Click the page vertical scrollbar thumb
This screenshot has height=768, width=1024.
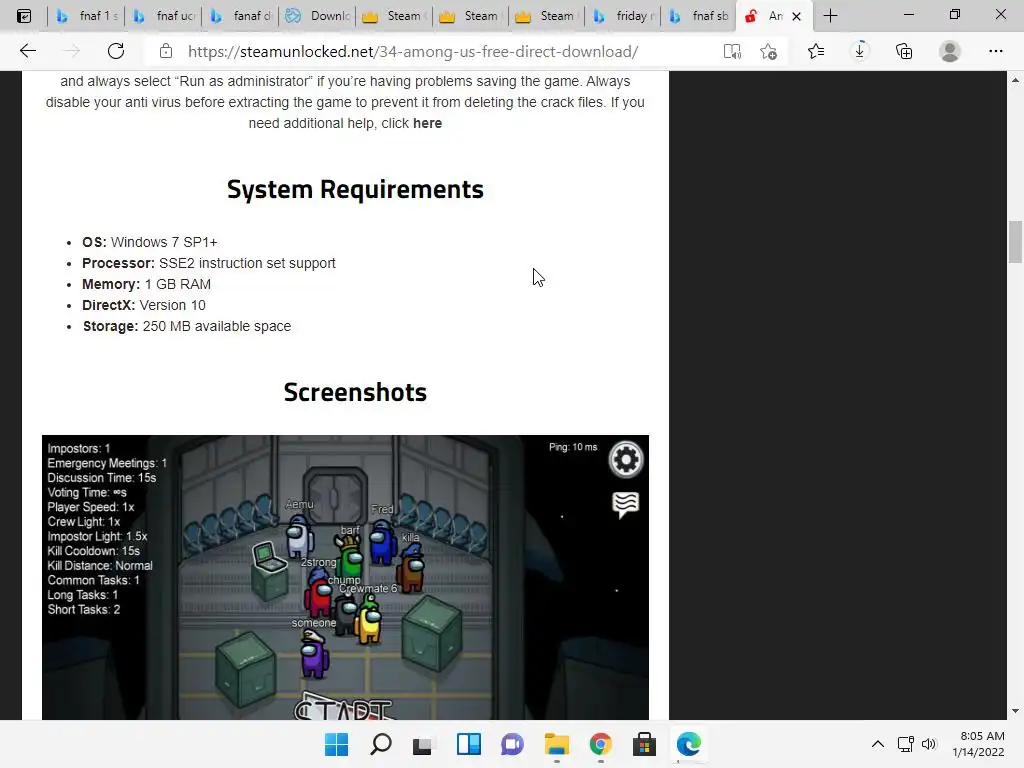tap(1015, 242)
